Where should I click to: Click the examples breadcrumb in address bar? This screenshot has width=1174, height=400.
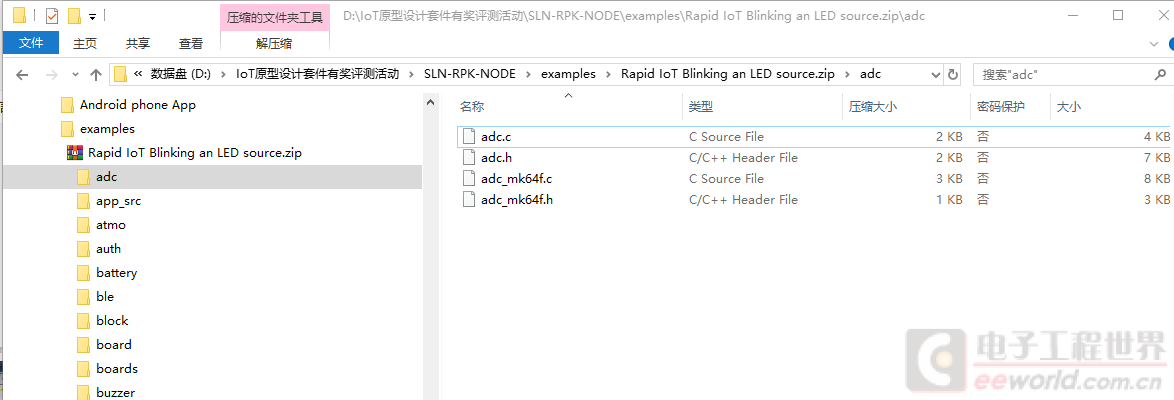click(x=568, y=74)
